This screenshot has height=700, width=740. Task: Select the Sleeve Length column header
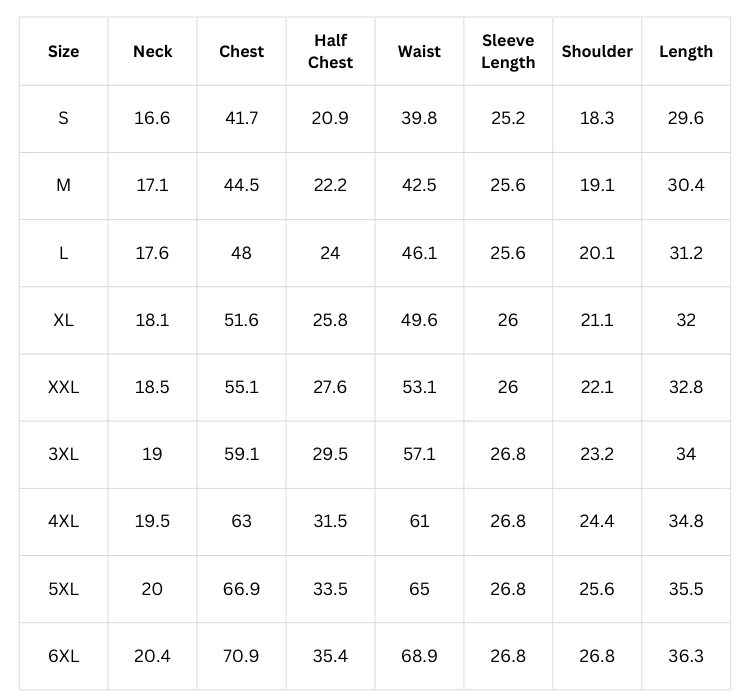point(508,51)
